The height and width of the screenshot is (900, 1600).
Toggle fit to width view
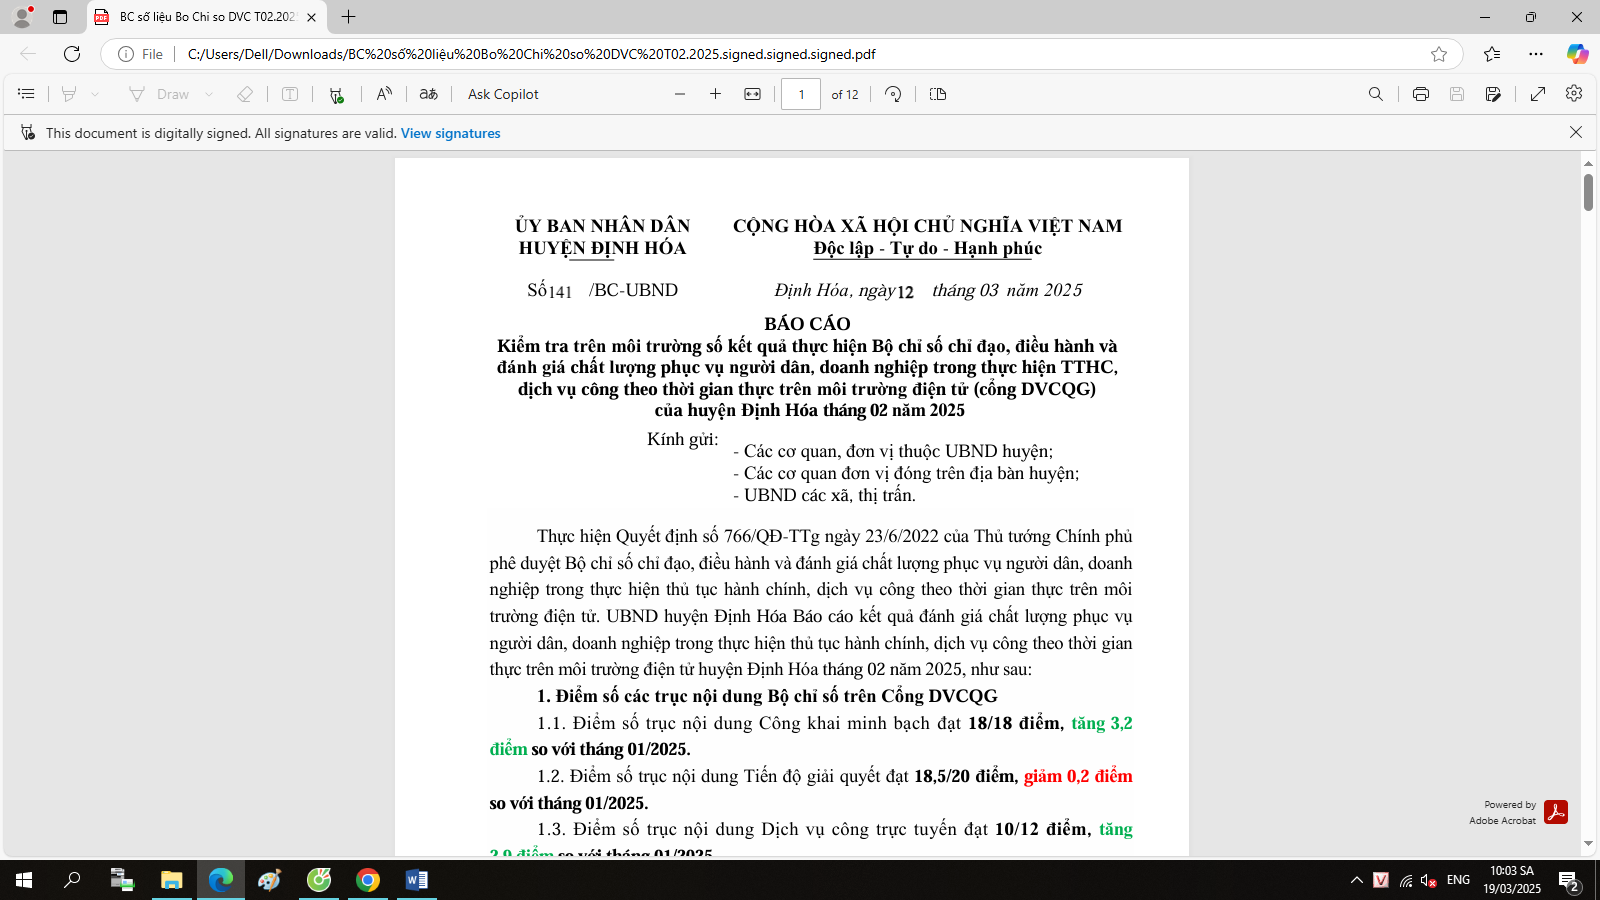click(x=752, y=94)
